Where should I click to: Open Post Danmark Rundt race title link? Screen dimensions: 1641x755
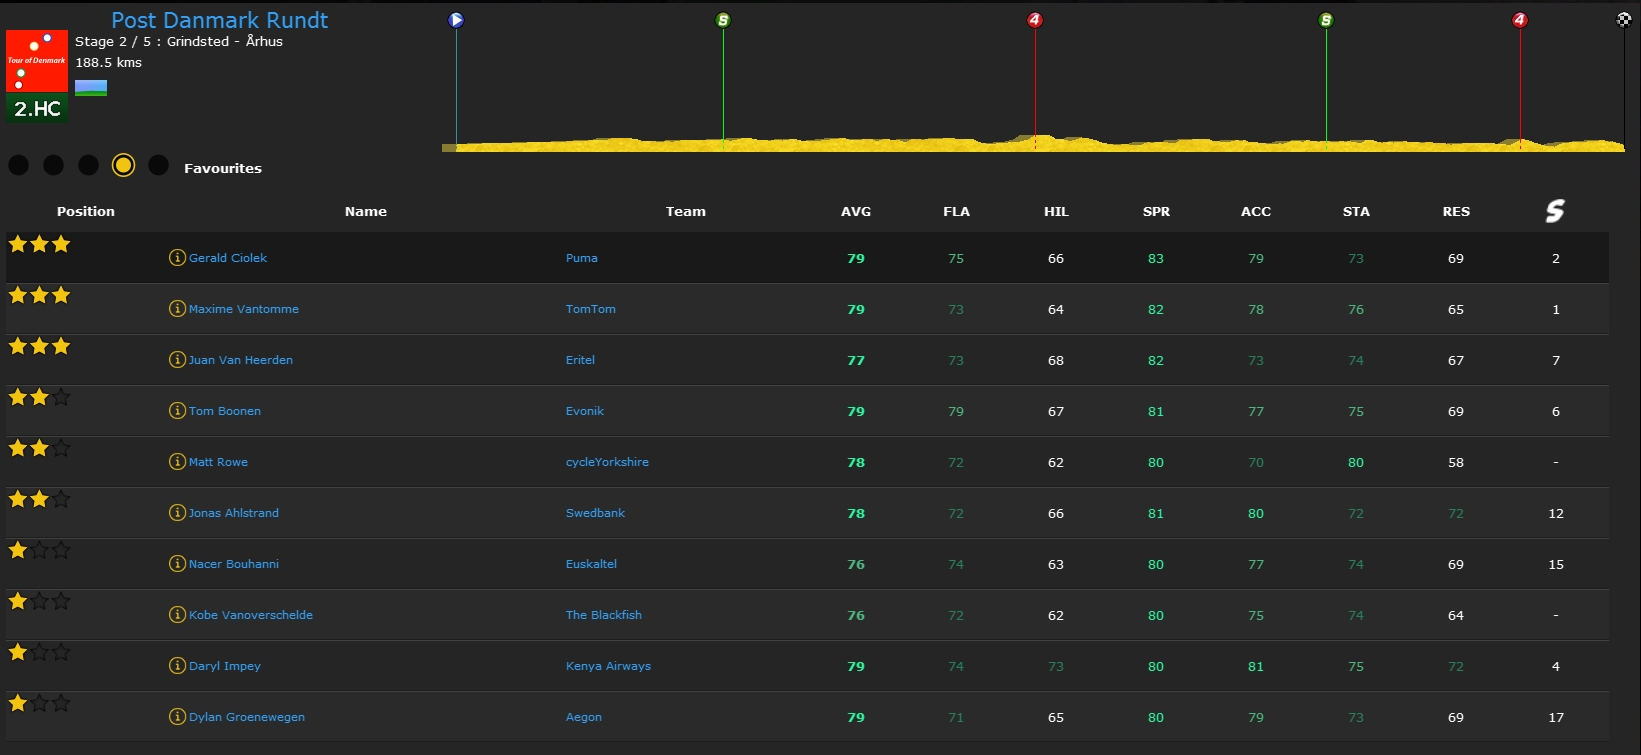[x=219, y=20]
